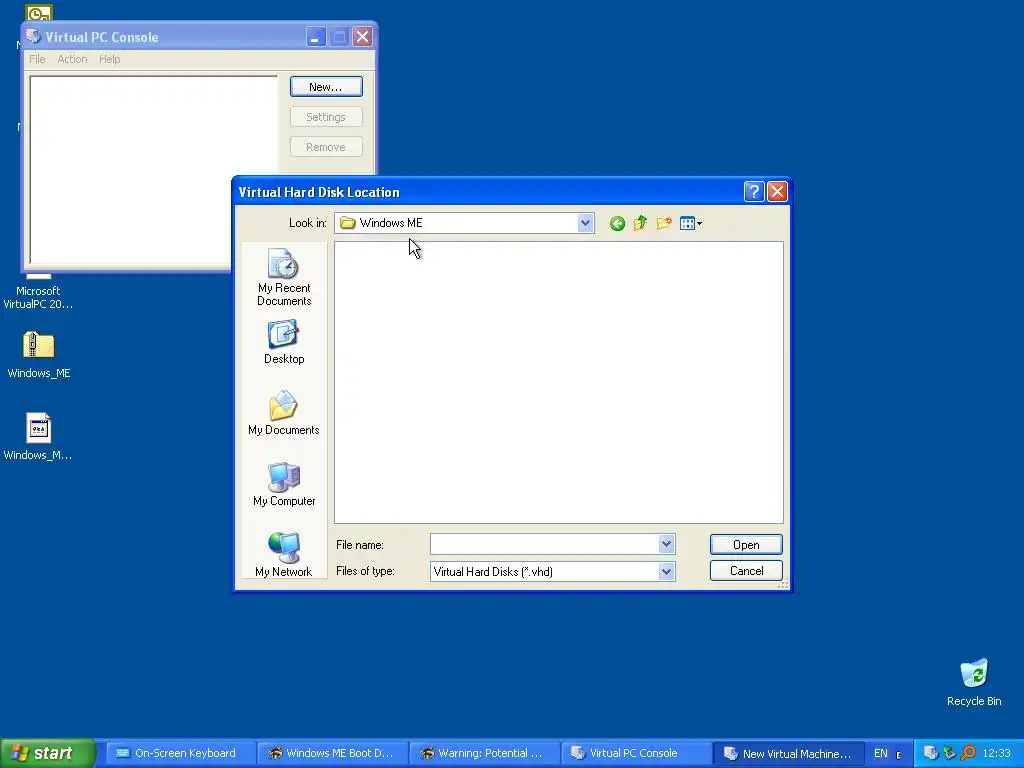
Task: Open Help menu in Virtual PC Console
Action: click(x=110, y=59)
